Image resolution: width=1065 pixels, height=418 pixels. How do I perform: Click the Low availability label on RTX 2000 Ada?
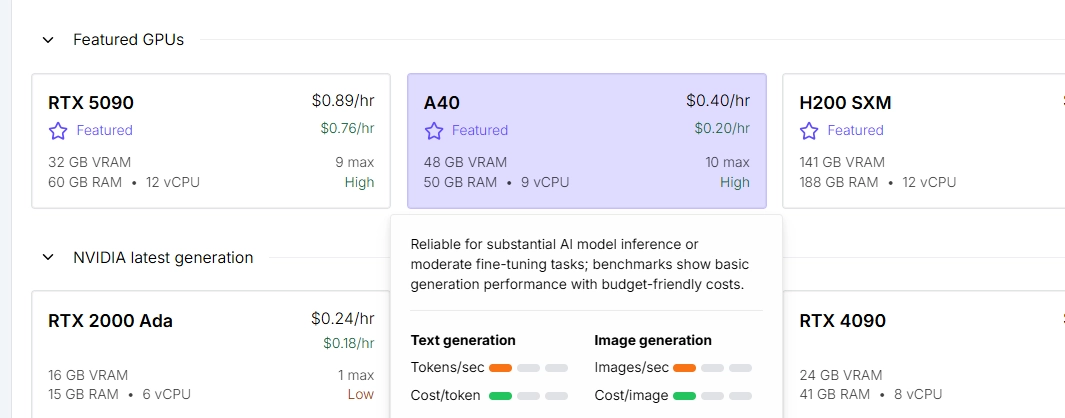[x=361, y=394]
